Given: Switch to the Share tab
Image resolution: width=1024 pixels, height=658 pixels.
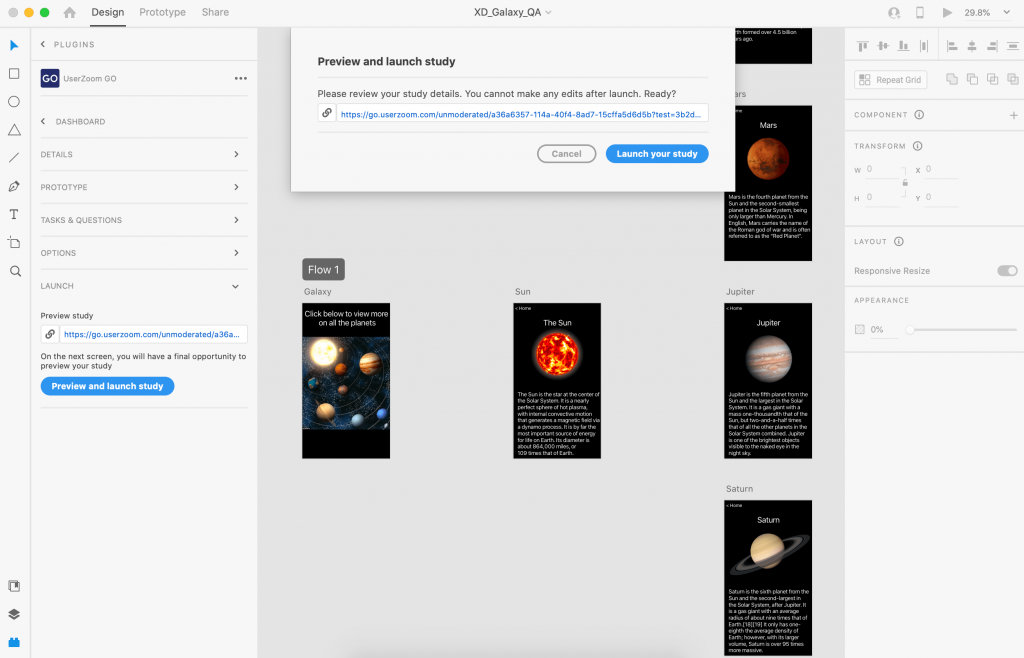Looking at the screenshot, I should [x=215, y=12].
